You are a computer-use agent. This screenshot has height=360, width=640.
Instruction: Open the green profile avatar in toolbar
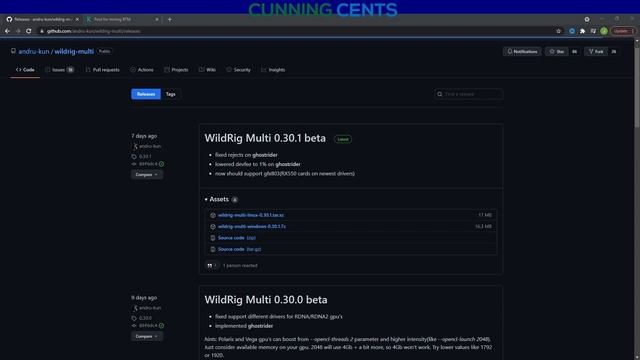point(604,31)
